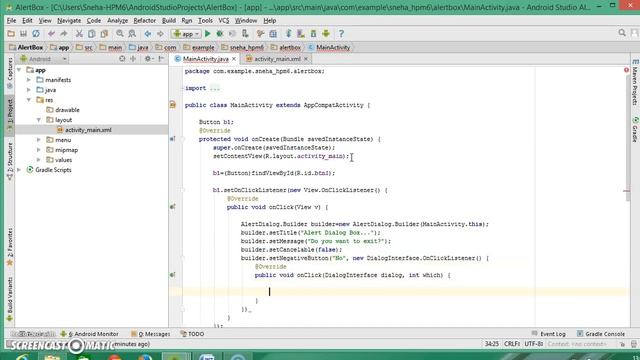This screenshot has height=360, width=640.
Task: Open the Android Monitor tool window
Action: click(x=89, y=334)
